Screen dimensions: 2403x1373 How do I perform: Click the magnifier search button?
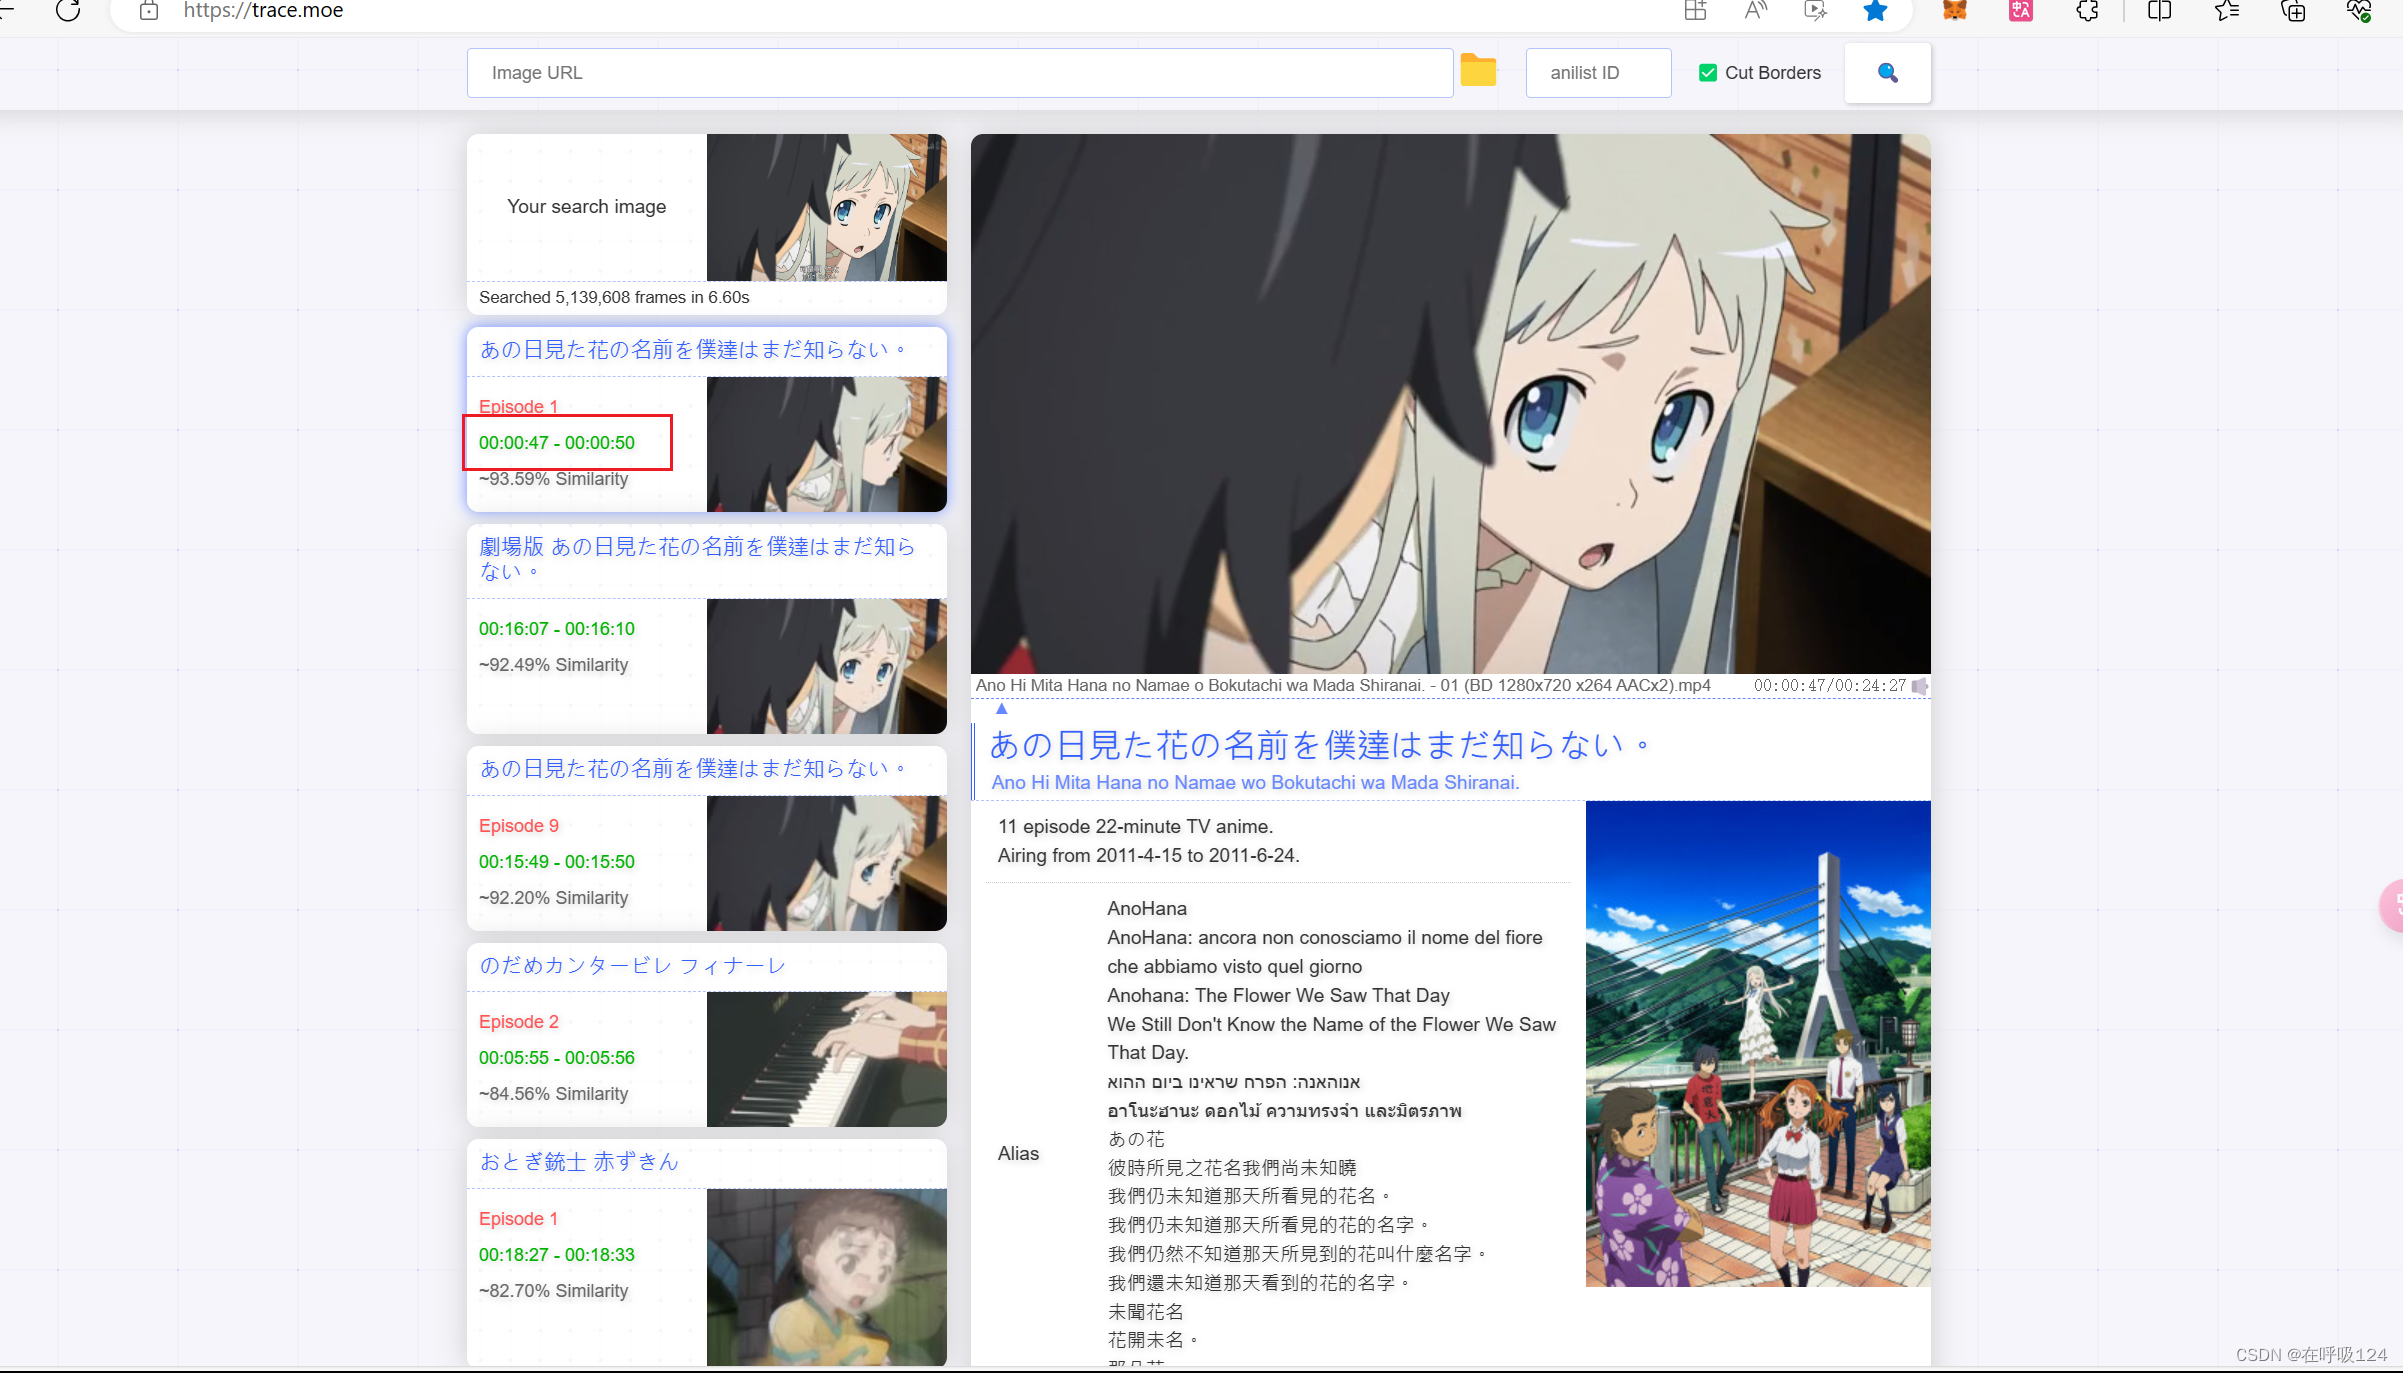click(x=1887, y=73)
